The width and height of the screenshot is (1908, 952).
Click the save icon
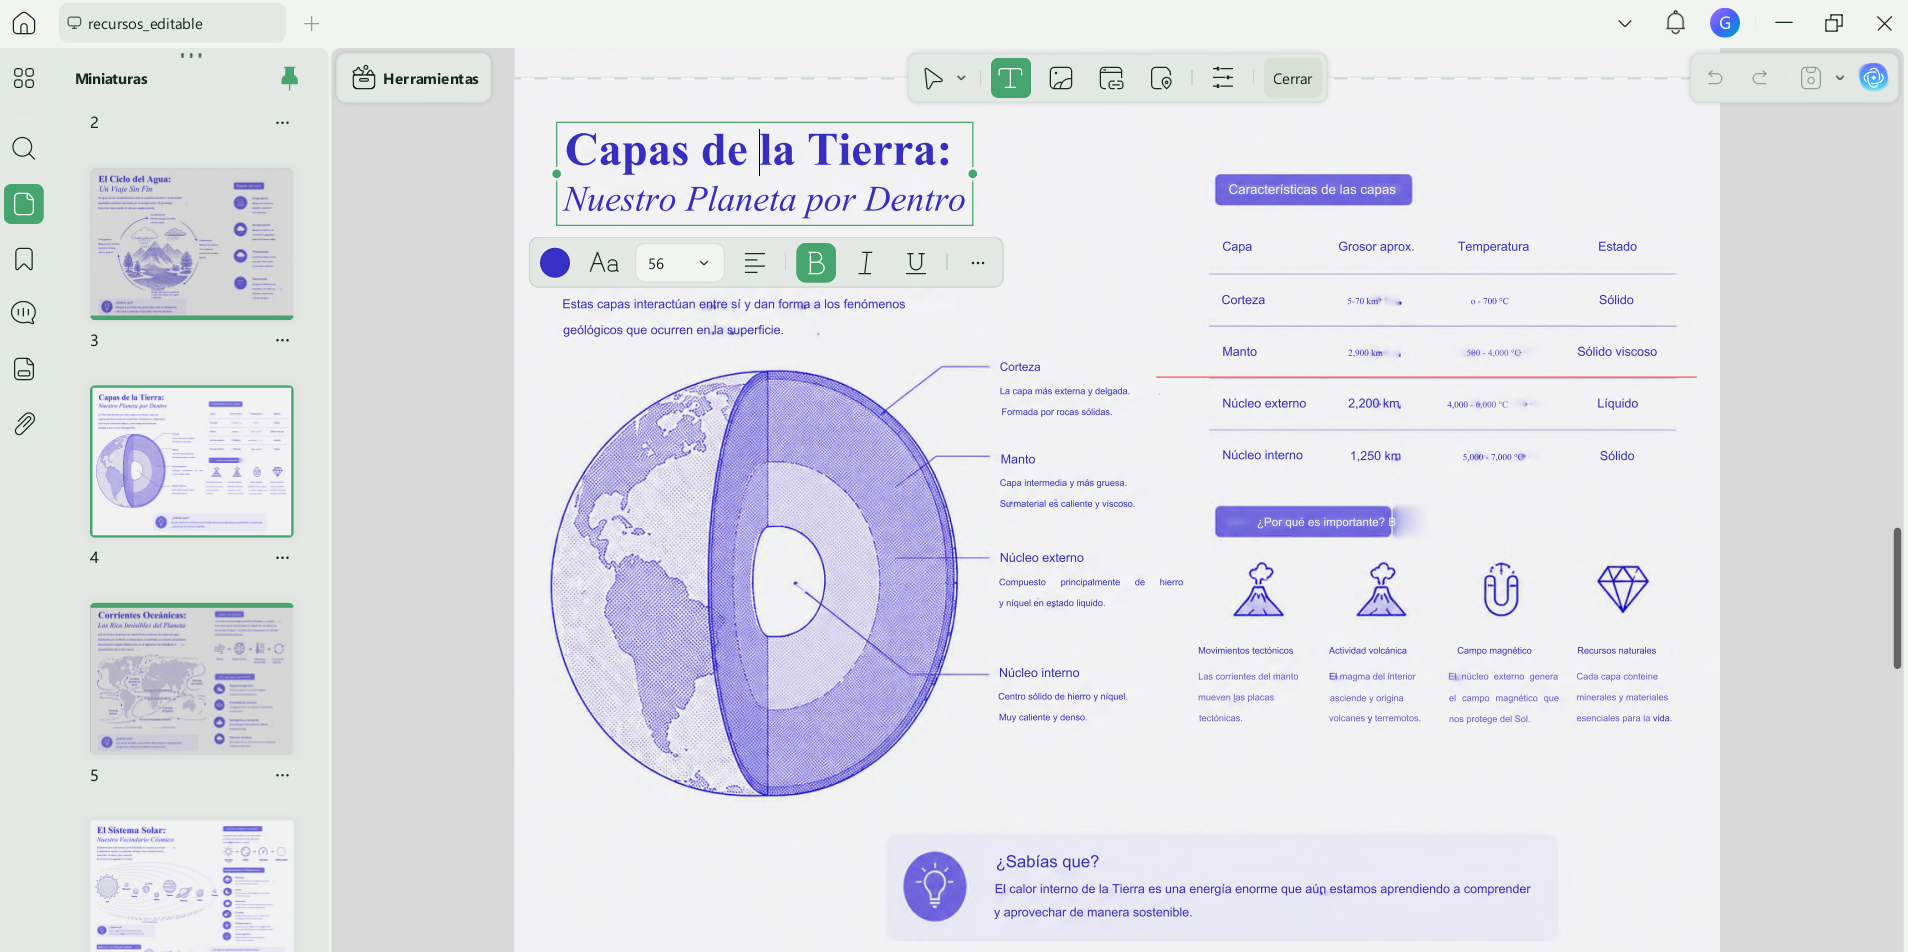click(x=1810, y=78)
